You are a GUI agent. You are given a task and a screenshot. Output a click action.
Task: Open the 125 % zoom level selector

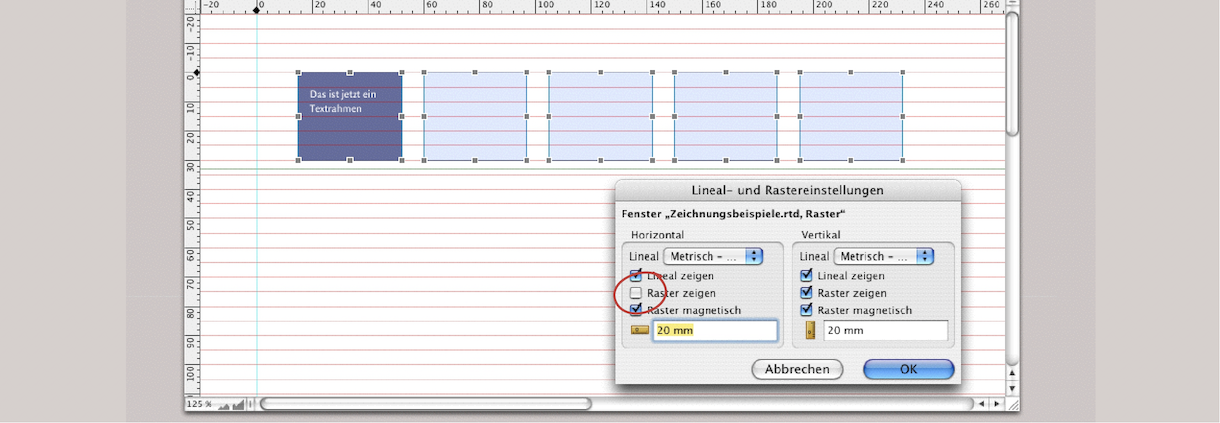[x=200, y=405]
